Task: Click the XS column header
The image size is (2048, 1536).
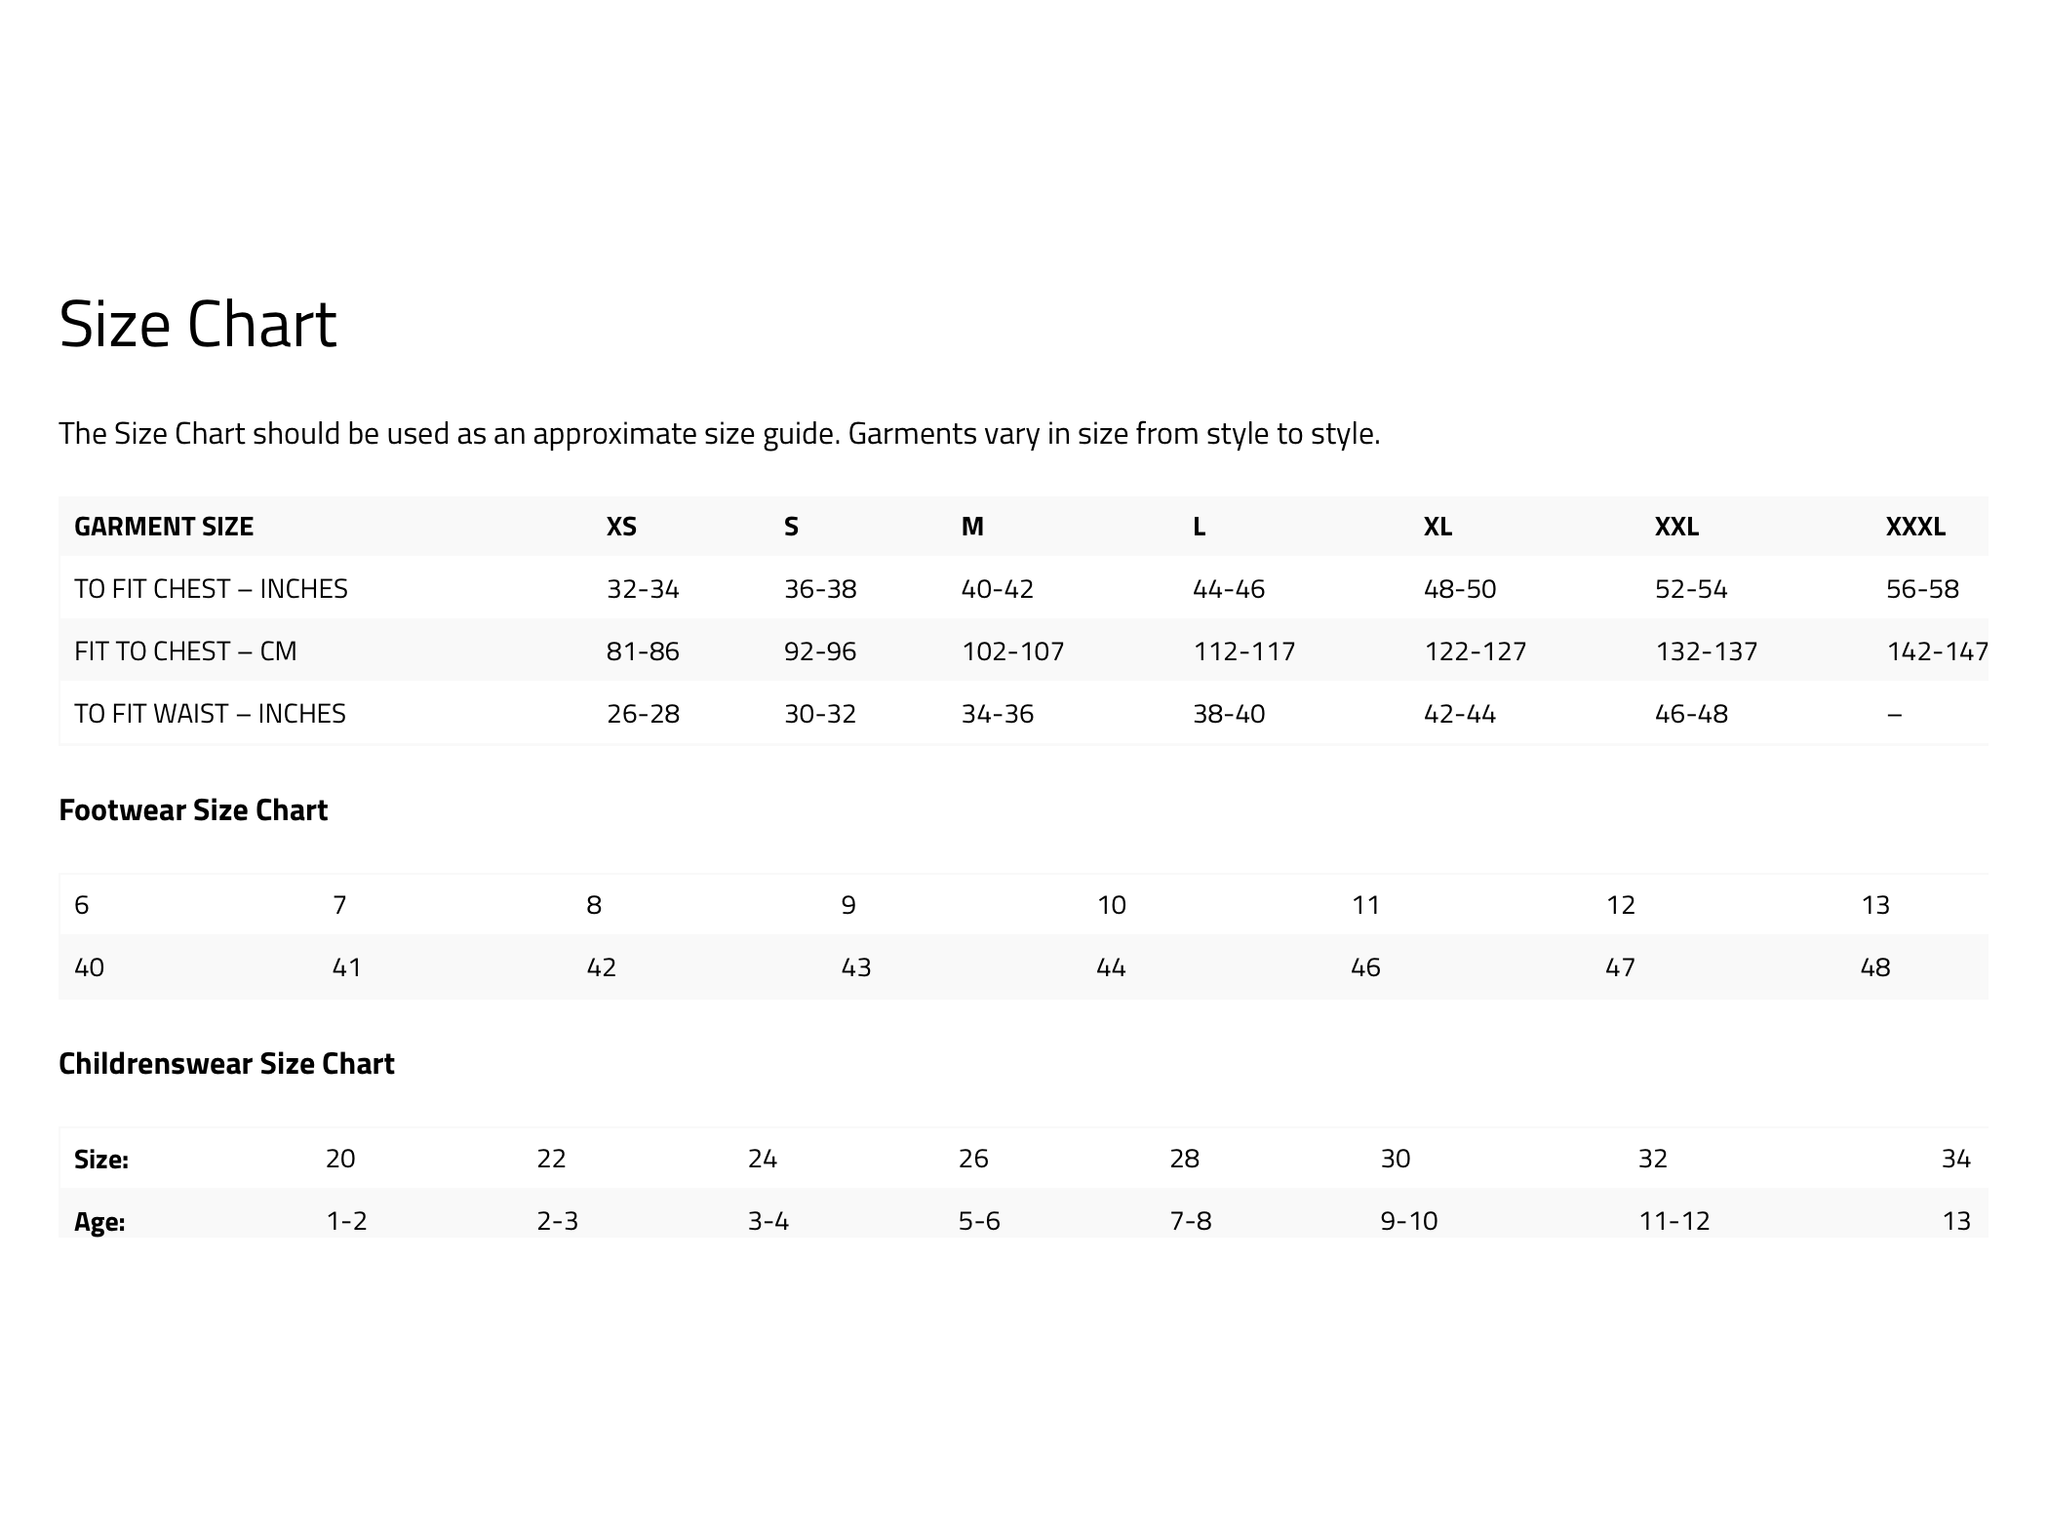Action: click(621, 526)
